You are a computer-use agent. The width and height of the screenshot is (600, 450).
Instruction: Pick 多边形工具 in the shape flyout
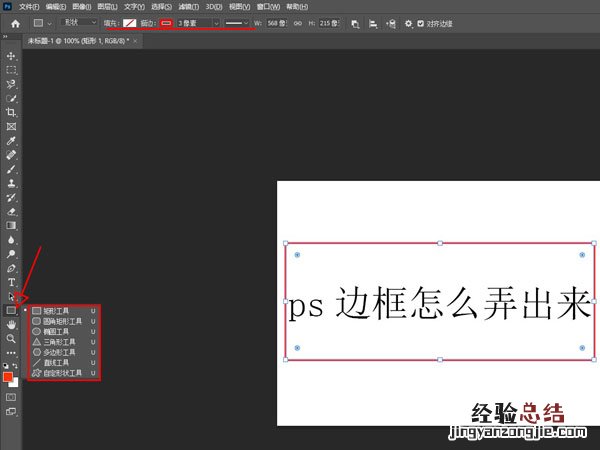click(x=57, y=353)
